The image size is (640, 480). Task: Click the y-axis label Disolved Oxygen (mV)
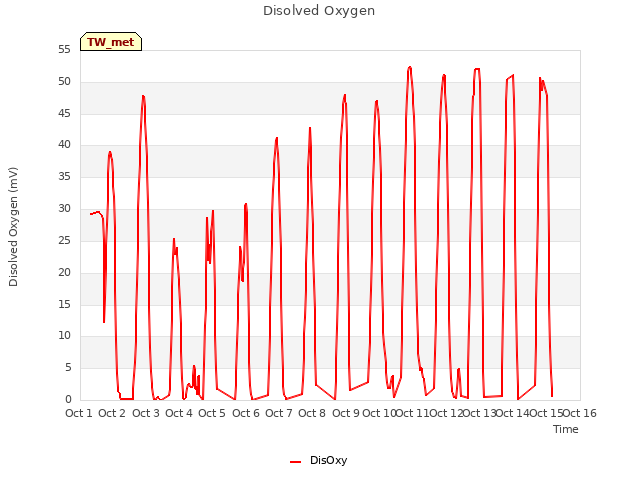(13, 227)
